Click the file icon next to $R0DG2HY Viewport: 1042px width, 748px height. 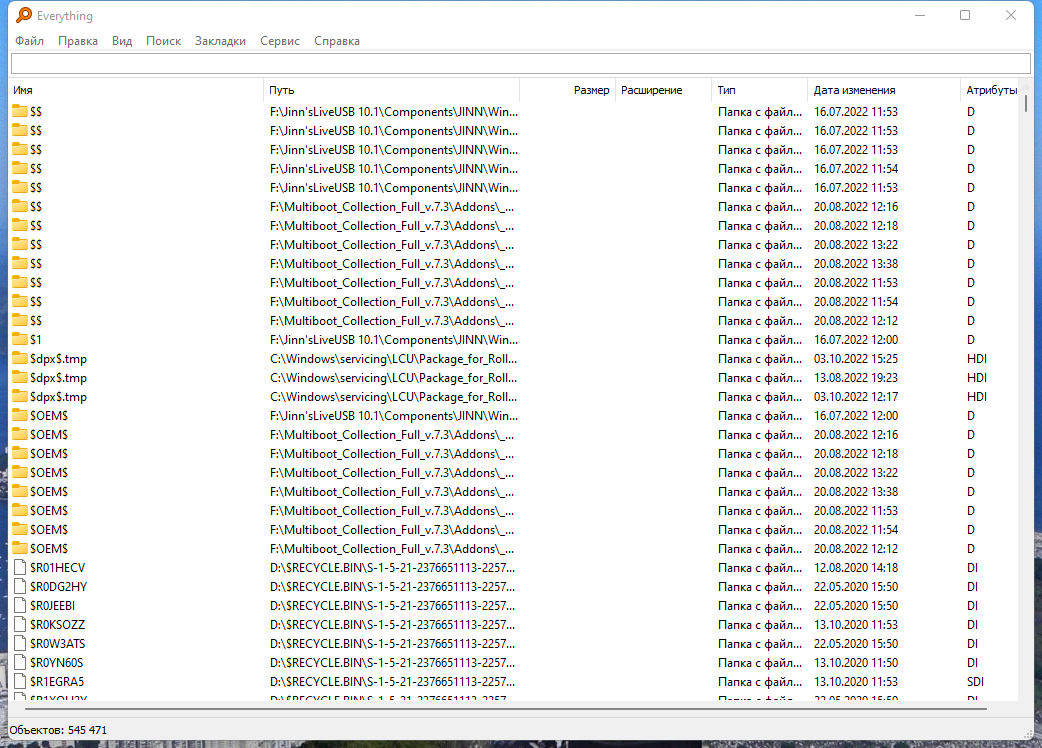[20, 587]
